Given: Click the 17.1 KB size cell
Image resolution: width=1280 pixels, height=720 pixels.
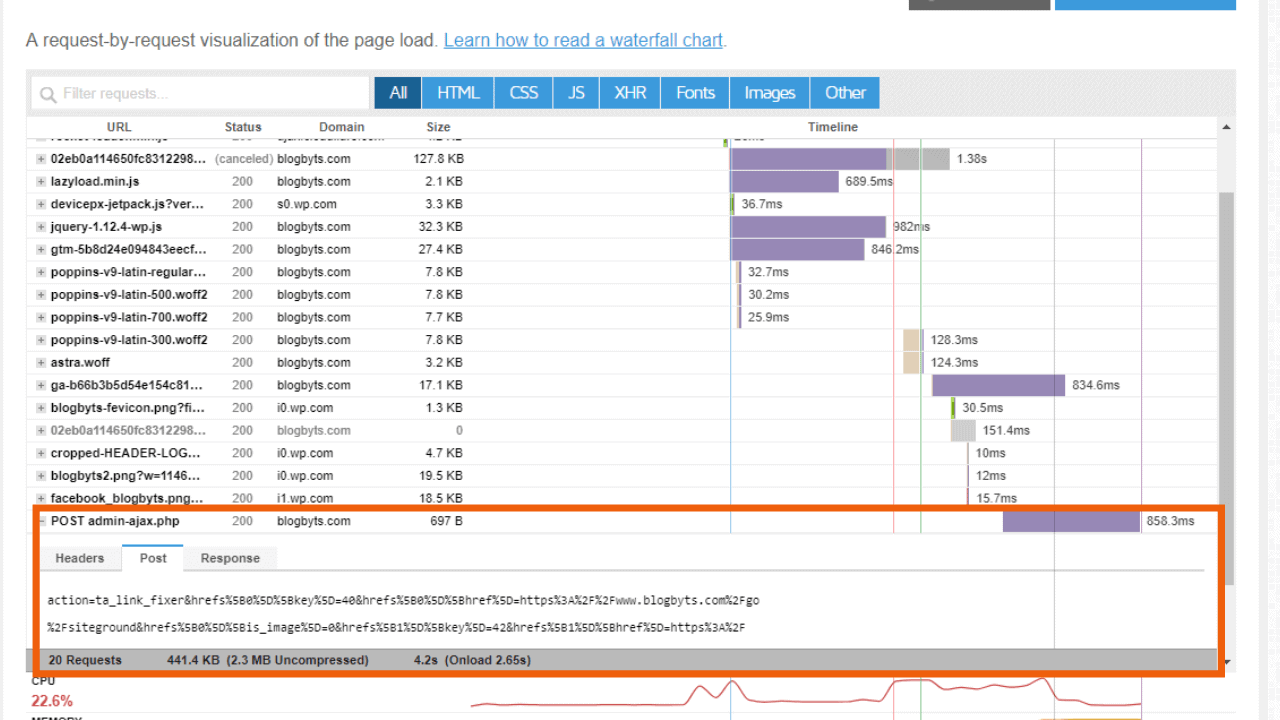Looking at the screenshot, I should point(441,385).
